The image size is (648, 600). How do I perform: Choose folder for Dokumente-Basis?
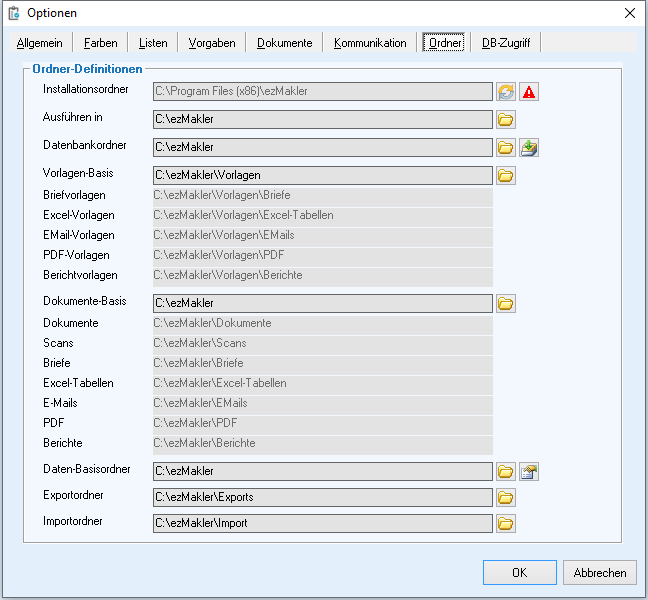pos(506,303)
